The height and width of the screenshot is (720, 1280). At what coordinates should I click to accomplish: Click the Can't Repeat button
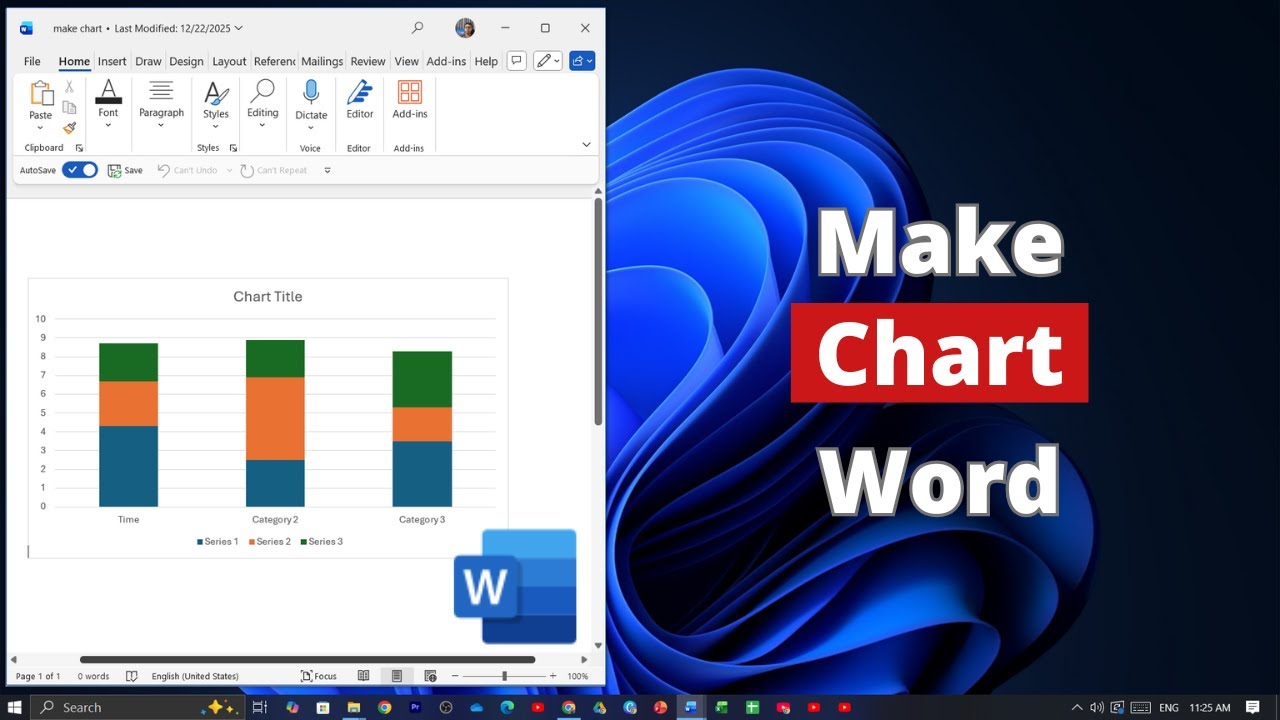coord(273,170)
